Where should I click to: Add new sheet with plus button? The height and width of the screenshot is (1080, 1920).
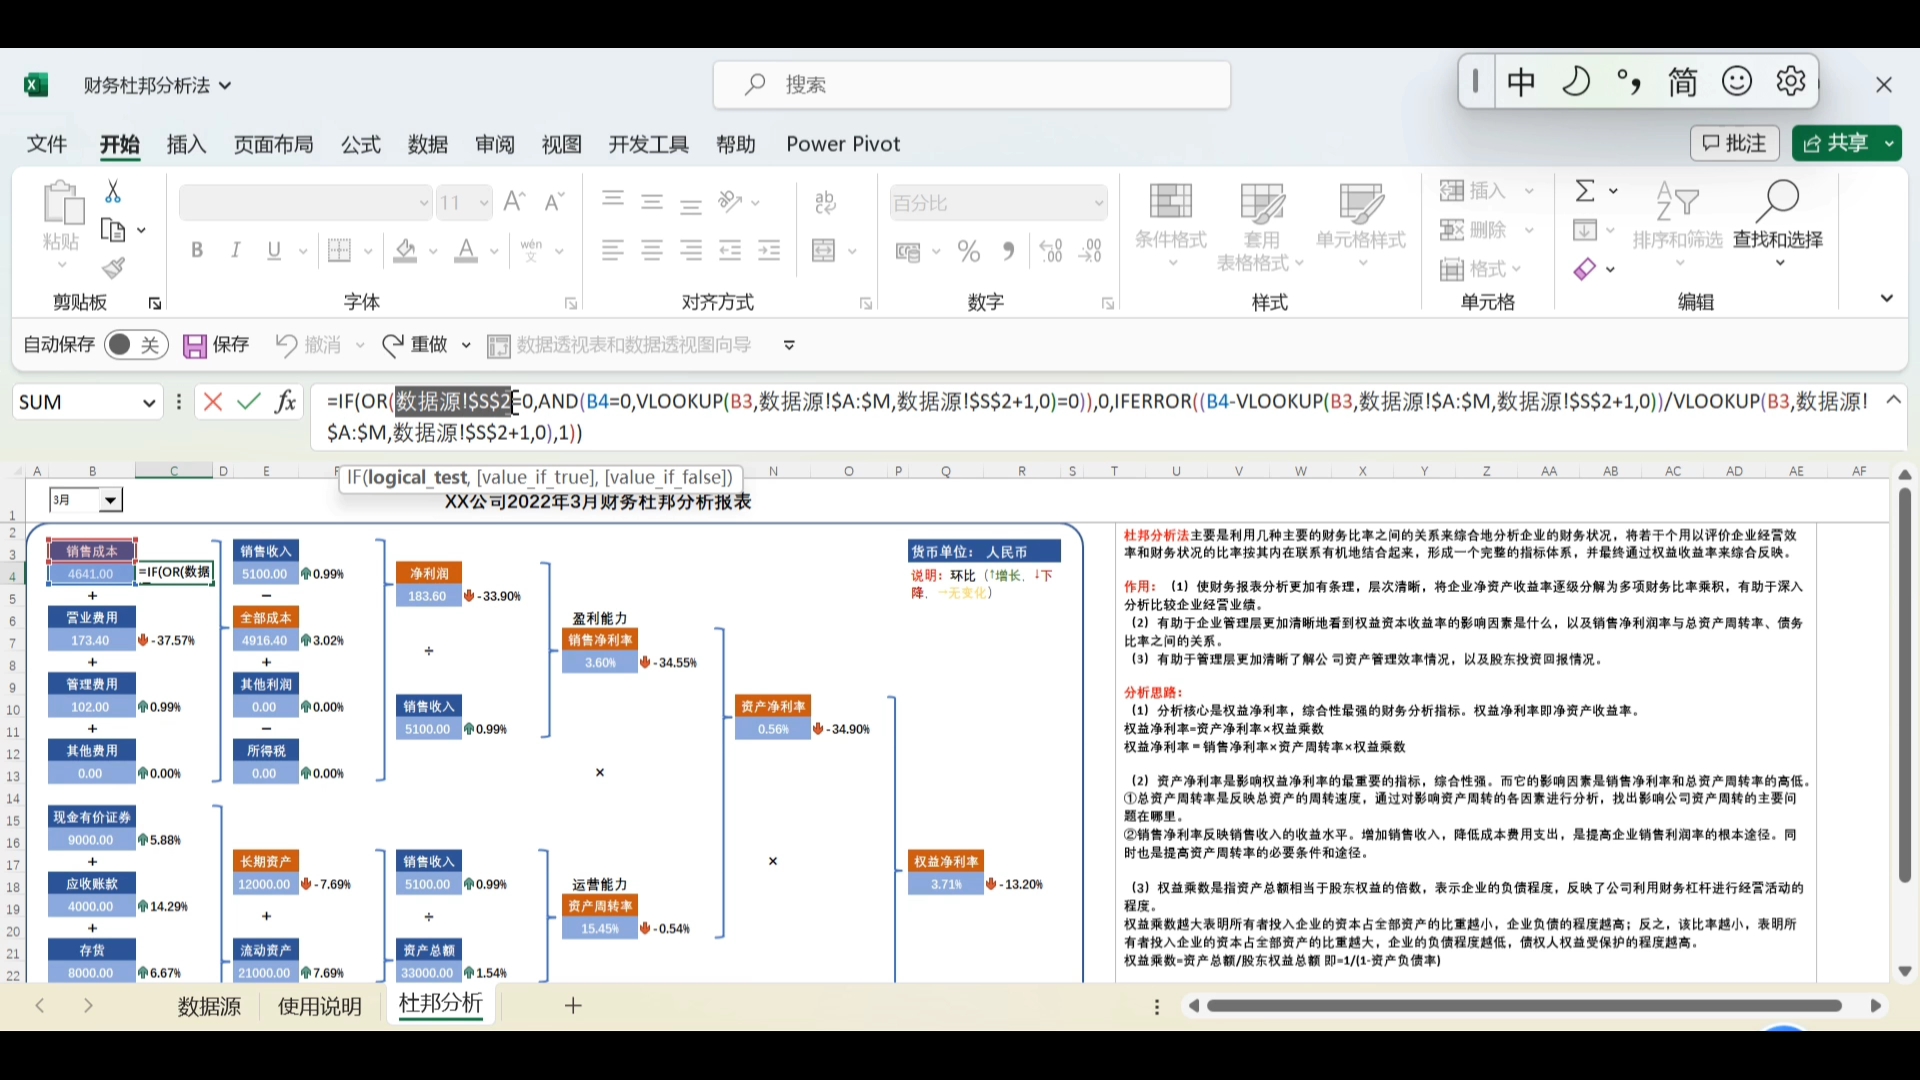tap(573, 1006)
